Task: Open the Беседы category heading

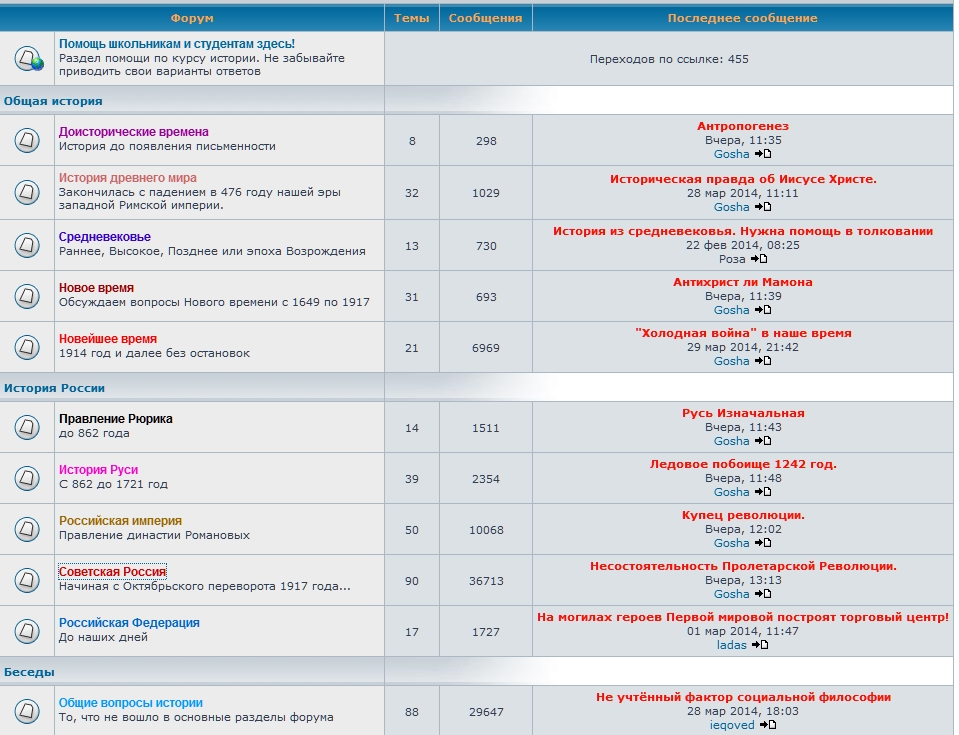Action: click(x=29, y=672)
